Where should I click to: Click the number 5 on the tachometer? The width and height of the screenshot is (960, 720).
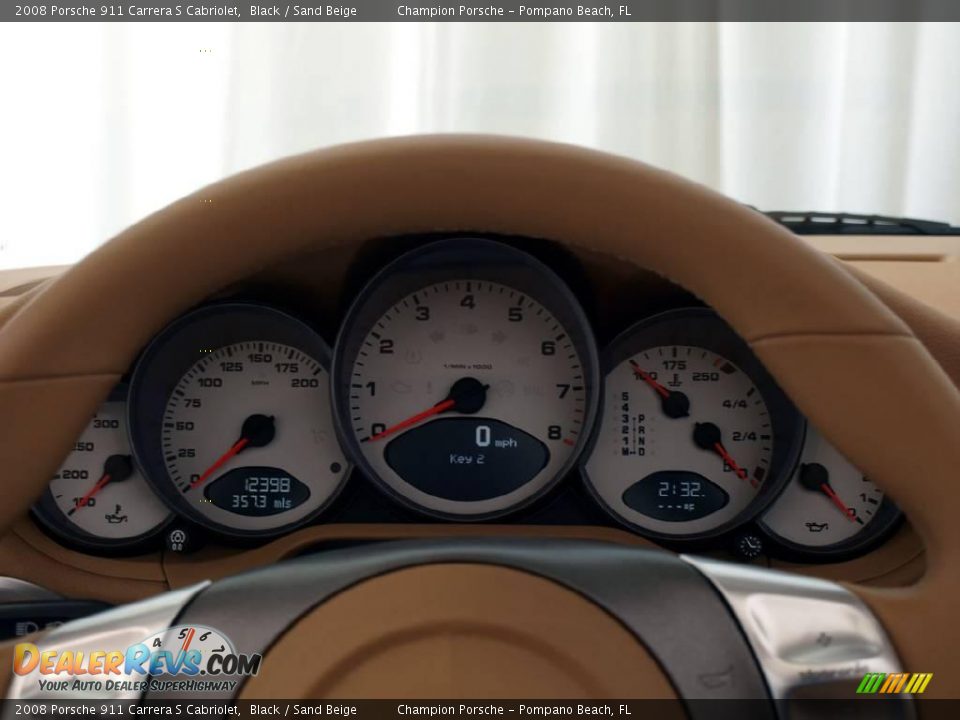[x=514, y=314]
